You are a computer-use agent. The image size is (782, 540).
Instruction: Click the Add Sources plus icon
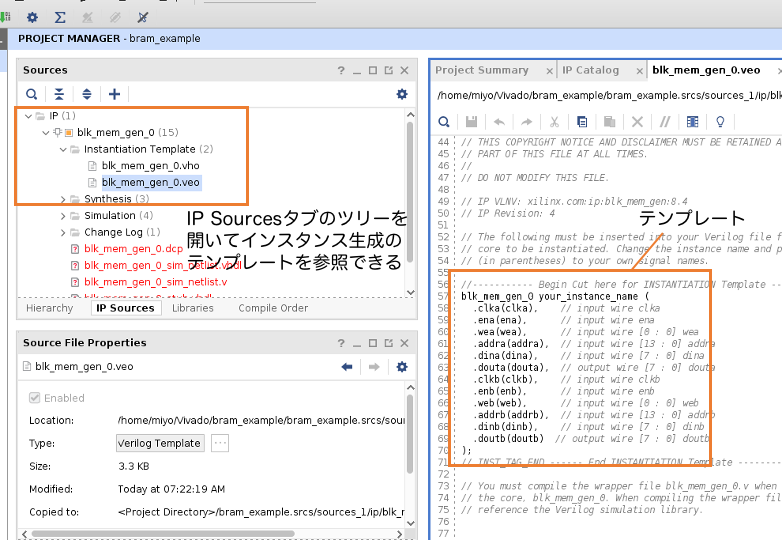tap(114, 94)
